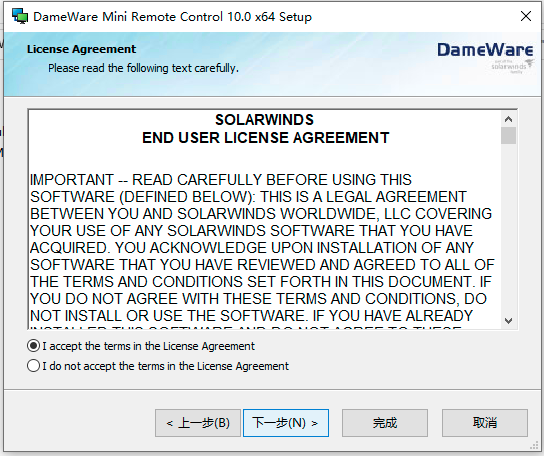Image resolution: width=544 pixels, height=456 pixels.
Task: Click the license scrollbar thumb
Action: pyautogui.click(x=508, y=135)
